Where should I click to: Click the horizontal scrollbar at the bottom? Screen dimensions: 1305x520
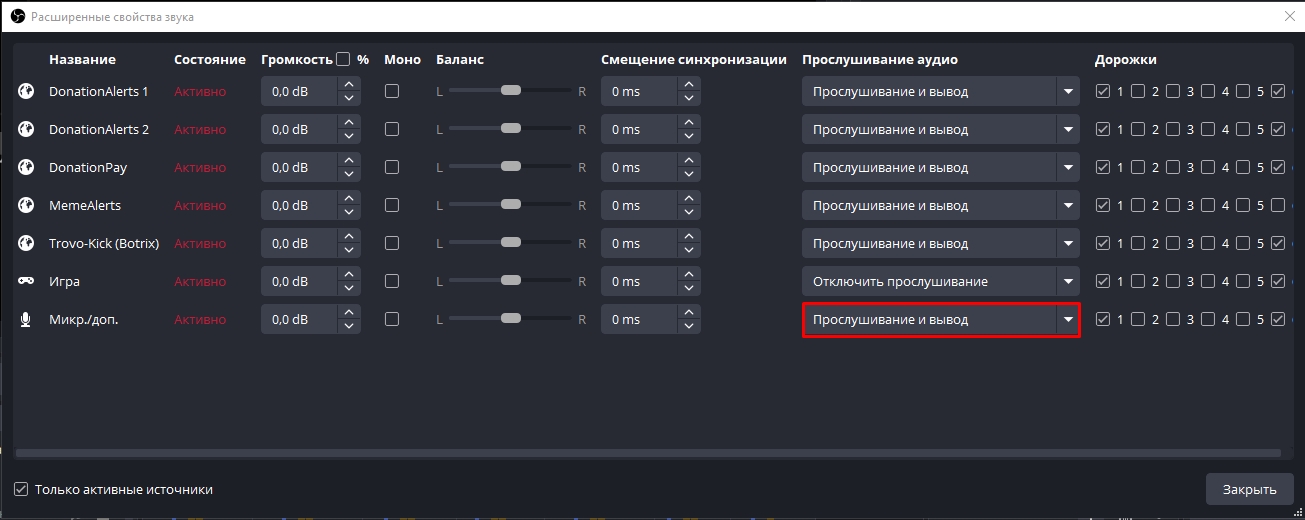(647, 454)
